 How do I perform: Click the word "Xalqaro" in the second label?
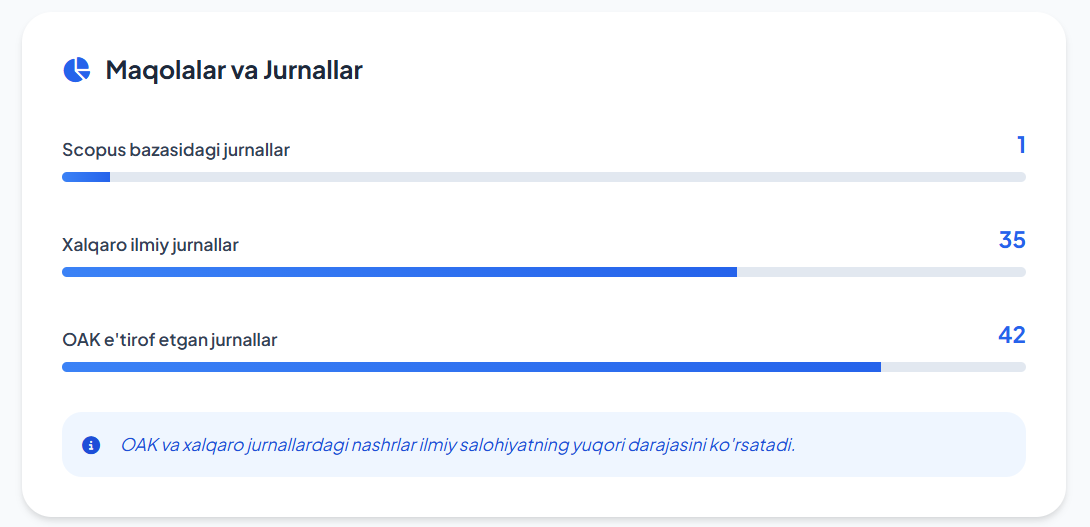[94, 245]
